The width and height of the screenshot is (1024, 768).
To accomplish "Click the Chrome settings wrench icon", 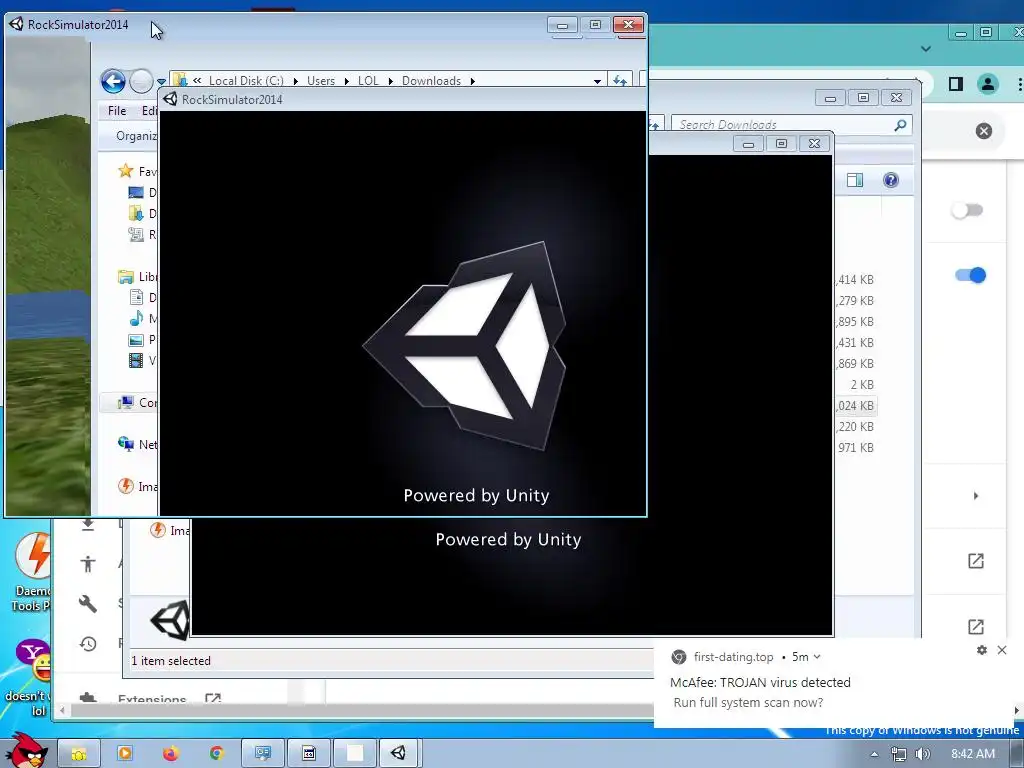I will coord(88,604).
